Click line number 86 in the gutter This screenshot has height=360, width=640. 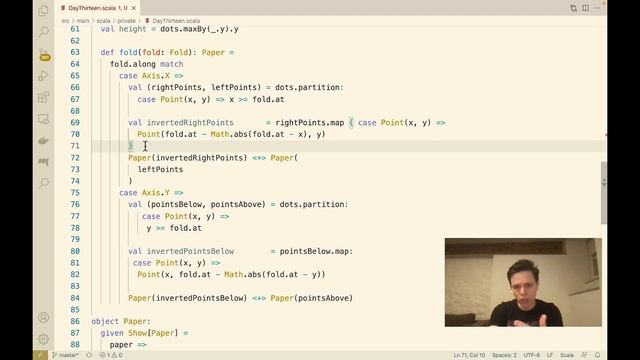click(75, 321)
